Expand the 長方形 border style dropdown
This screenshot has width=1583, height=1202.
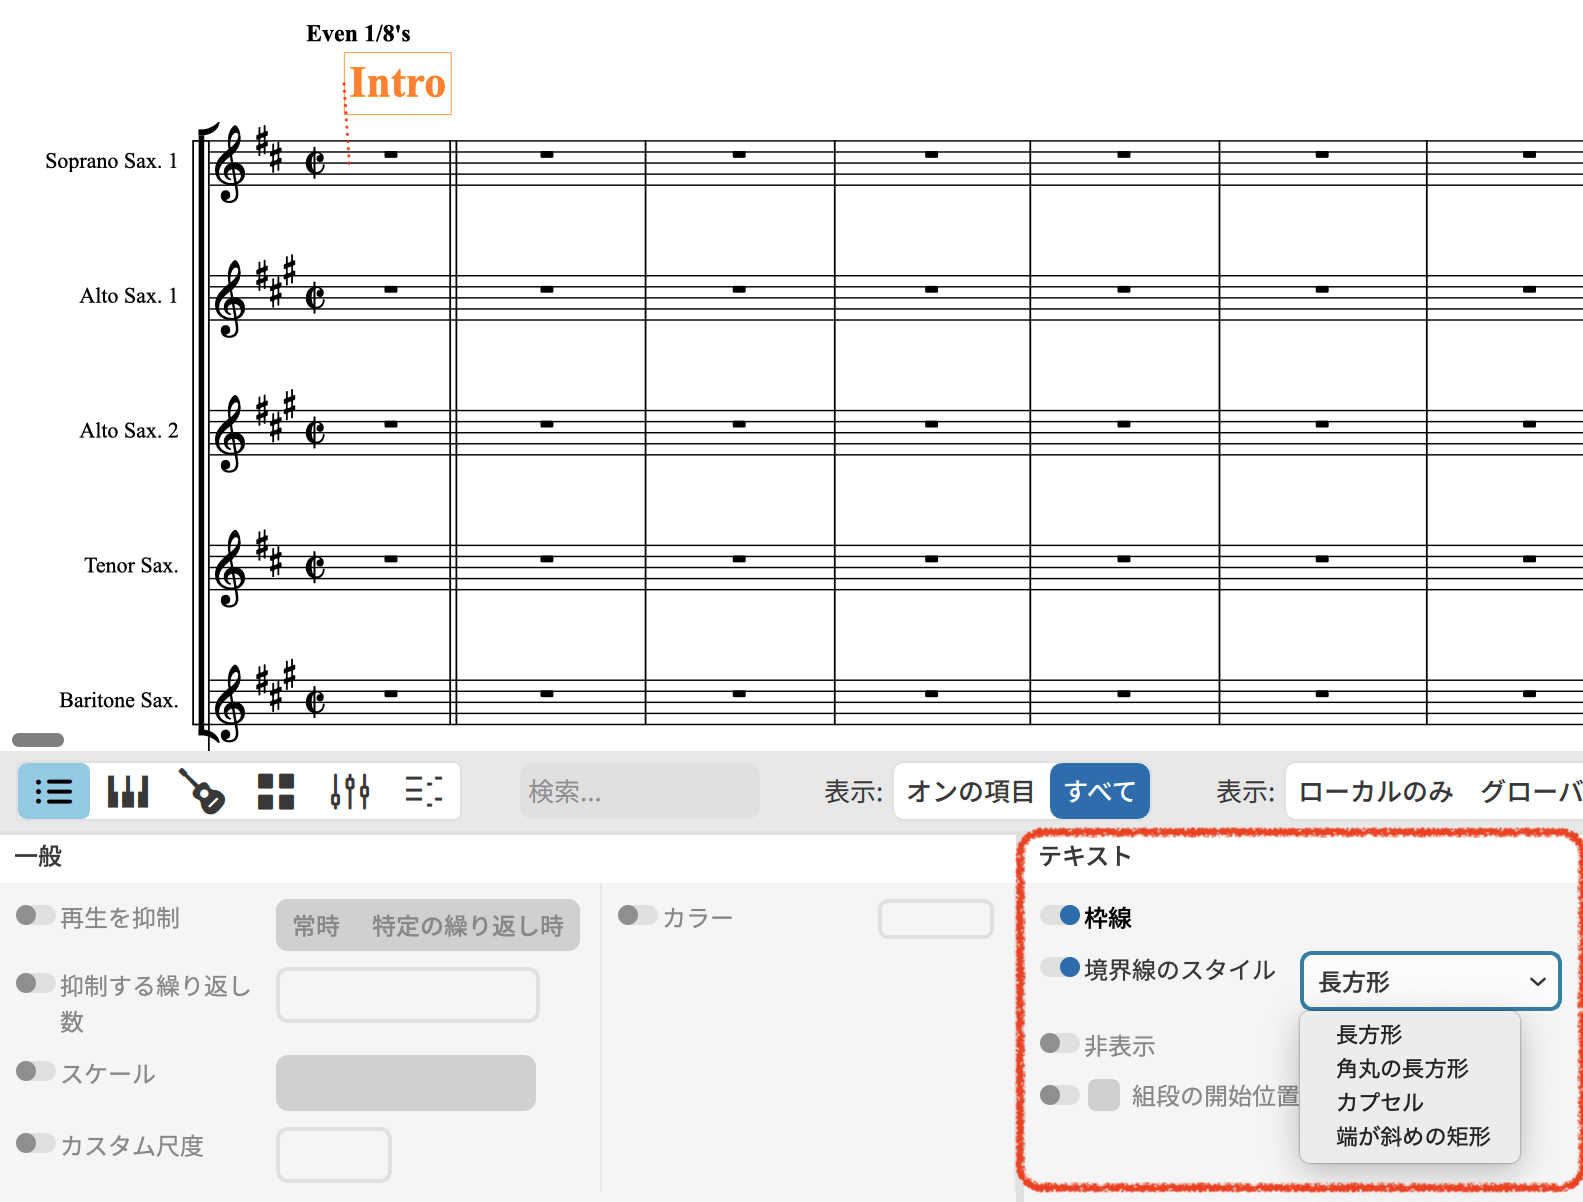tap(1430, 981)
